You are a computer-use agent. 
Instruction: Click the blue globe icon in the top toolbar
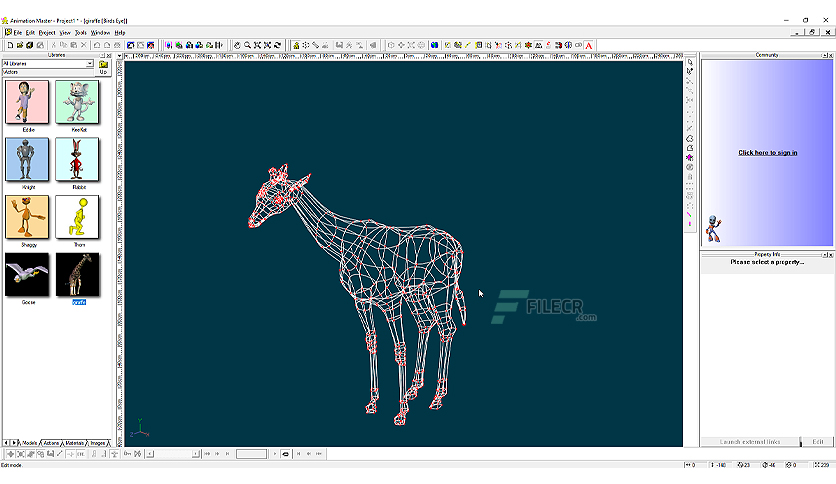(435, 45)
